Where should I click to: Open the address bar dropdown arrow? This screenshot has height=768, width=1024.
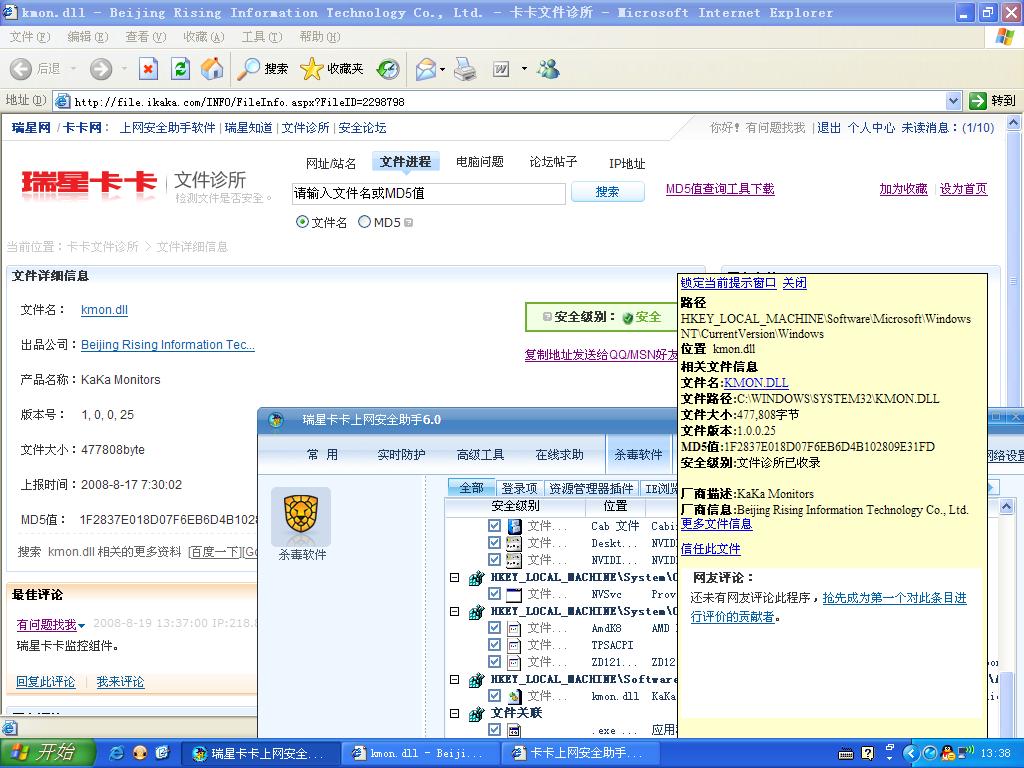pyautogui.click(x=953, y=101)
